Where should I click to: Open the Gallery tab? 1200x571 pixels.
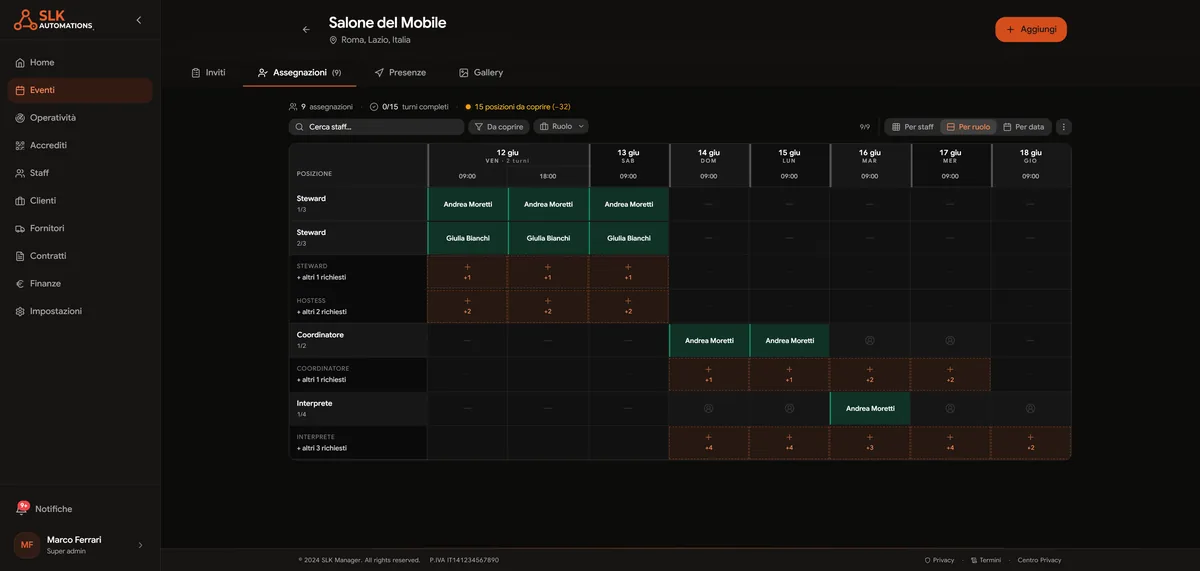click(481, 73)
